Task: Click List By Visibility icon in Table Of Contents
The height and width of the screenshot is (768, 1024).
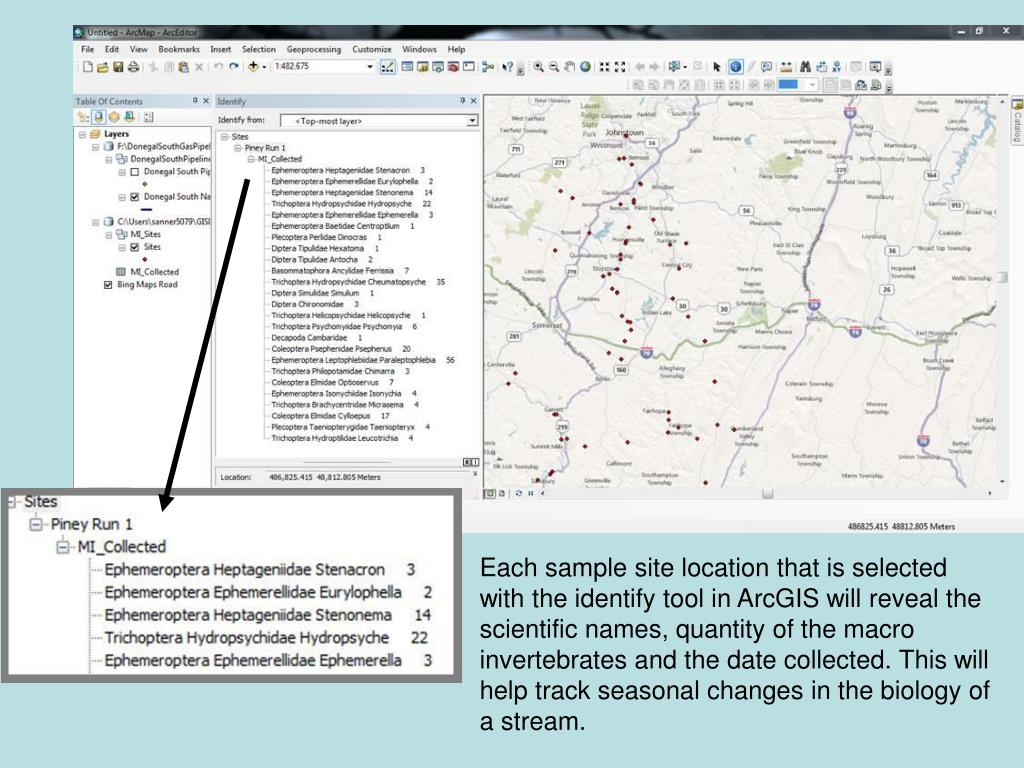Action: (x=114, y=117)
